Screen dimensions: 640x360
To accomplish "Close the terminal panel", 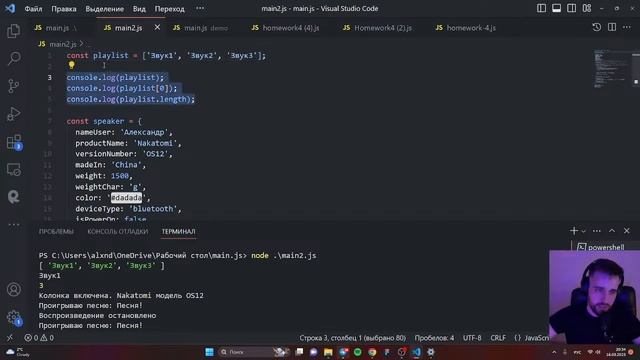I will (627, 231).
